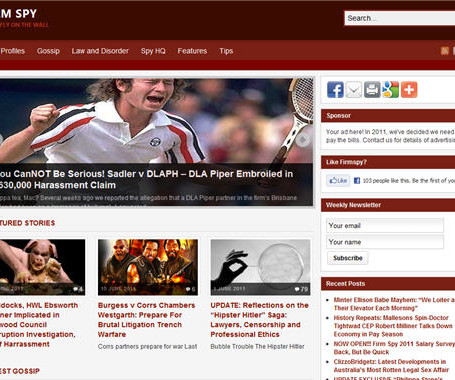Click the Your name newsletter field
The image size is (455, 380).
point(385,242)
